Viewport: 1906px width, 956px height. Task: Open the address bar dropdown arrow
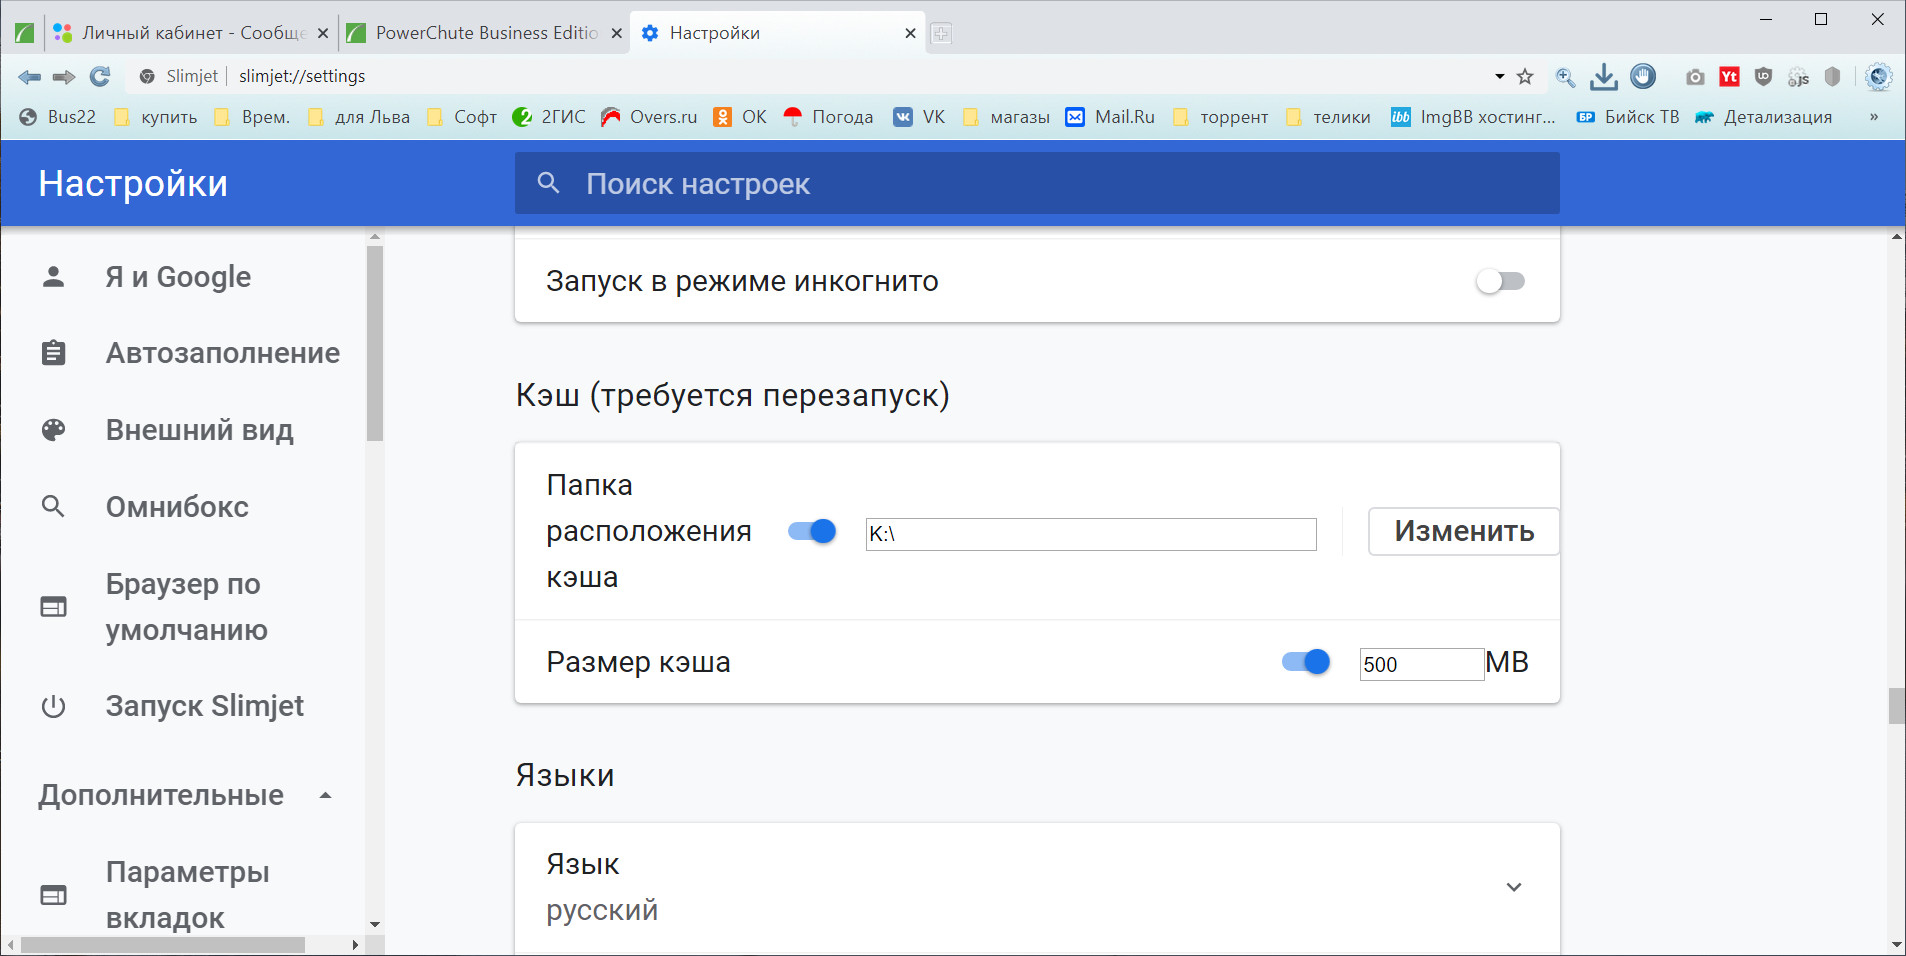pyautogui.click(x=1499, y=76)
